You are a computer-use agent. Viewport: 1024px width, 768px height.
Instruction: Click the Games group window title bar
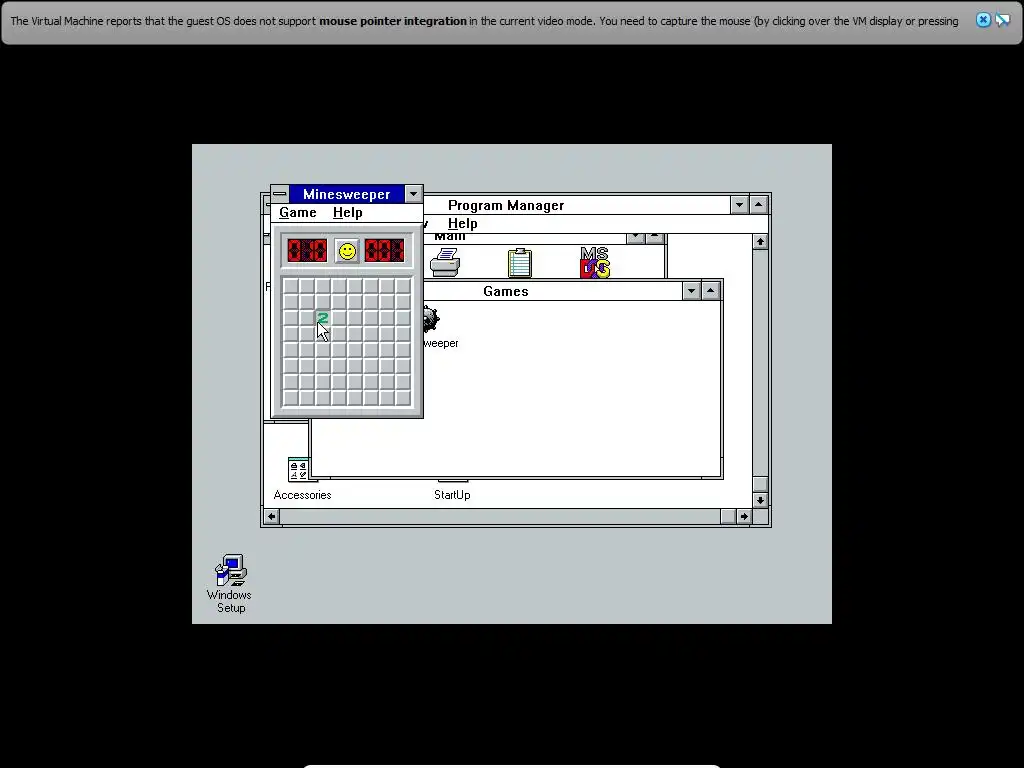click(552, 291)
